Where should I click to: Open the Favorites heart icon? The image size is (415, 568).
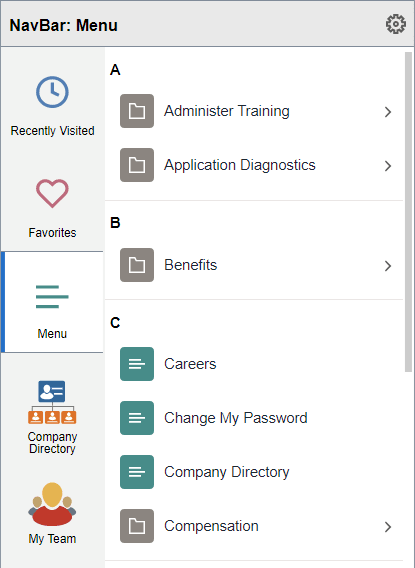[52, 193]
